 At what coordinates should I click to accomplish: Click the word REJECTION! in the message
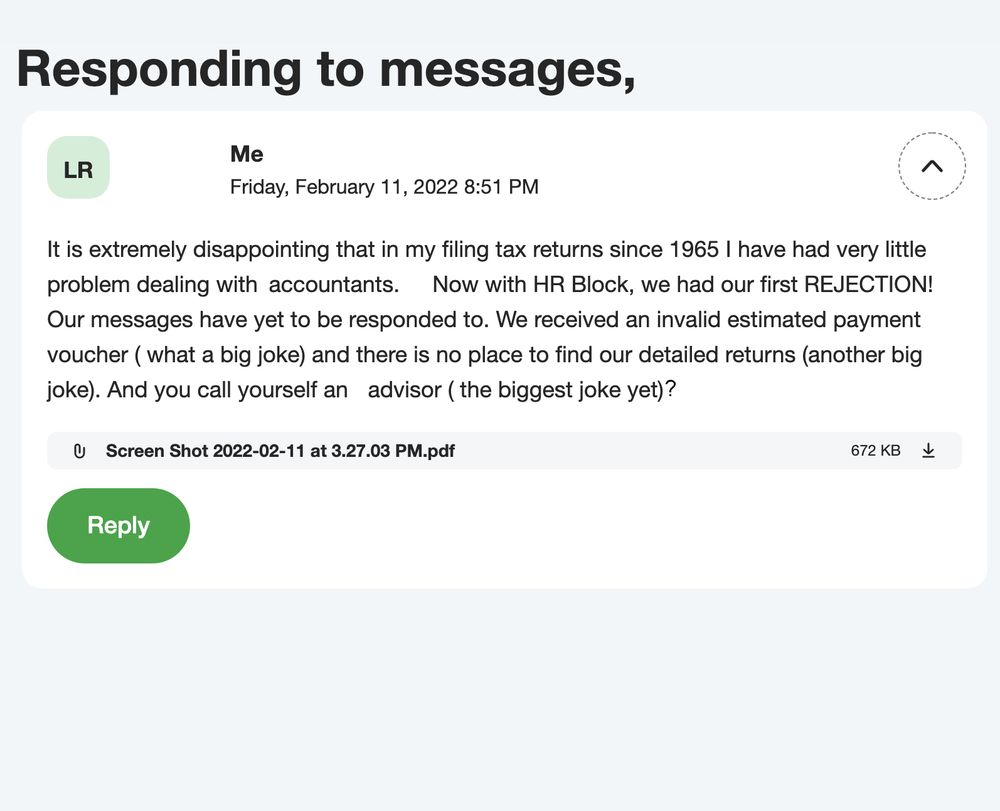tap(868, 284)
